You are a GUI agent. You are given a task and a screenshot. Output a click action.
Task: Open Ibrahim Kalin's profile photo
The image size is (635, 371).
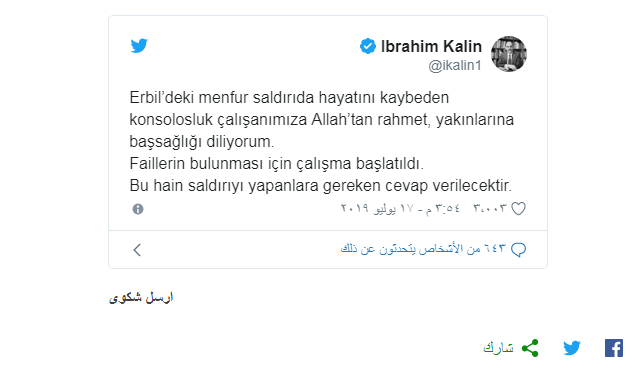pyautogui.click(x=509, y=54)
